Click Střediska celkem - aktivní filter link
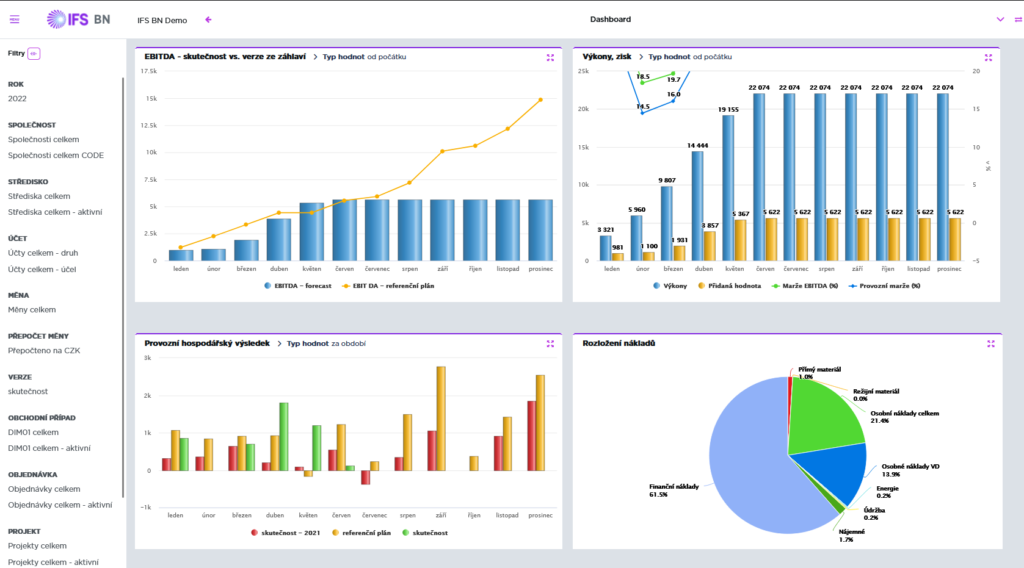This screenshot has width=1024, height=568. (55, 211)
